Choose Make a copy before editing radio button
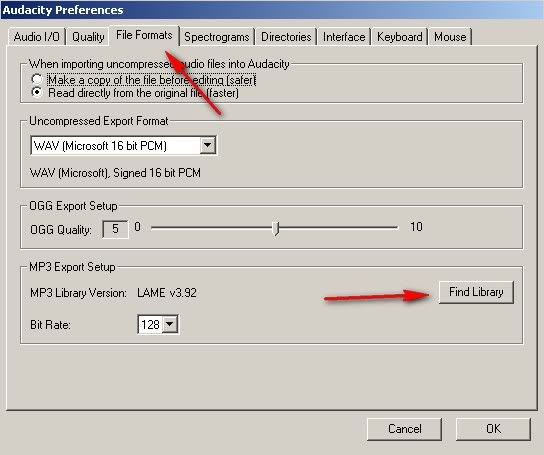 pos(37,79)
